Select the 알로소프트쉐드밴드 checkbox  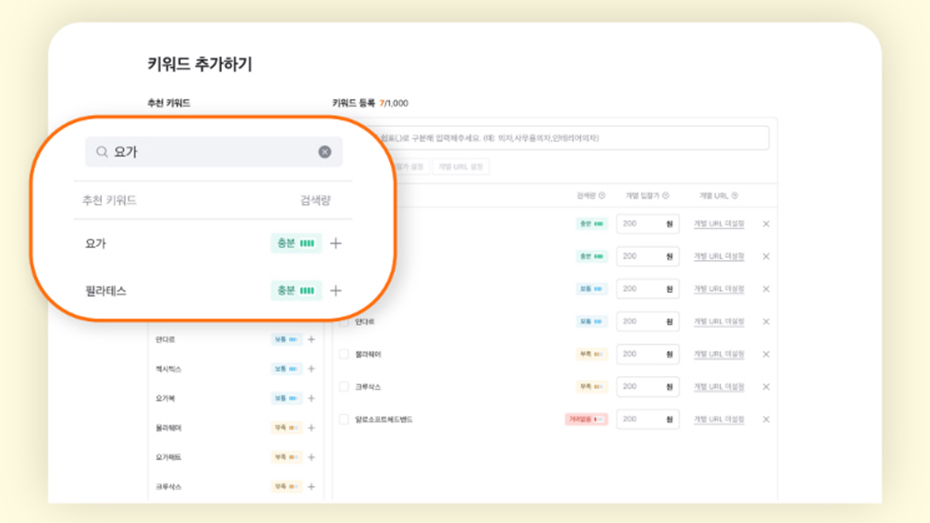coord(344,420)
